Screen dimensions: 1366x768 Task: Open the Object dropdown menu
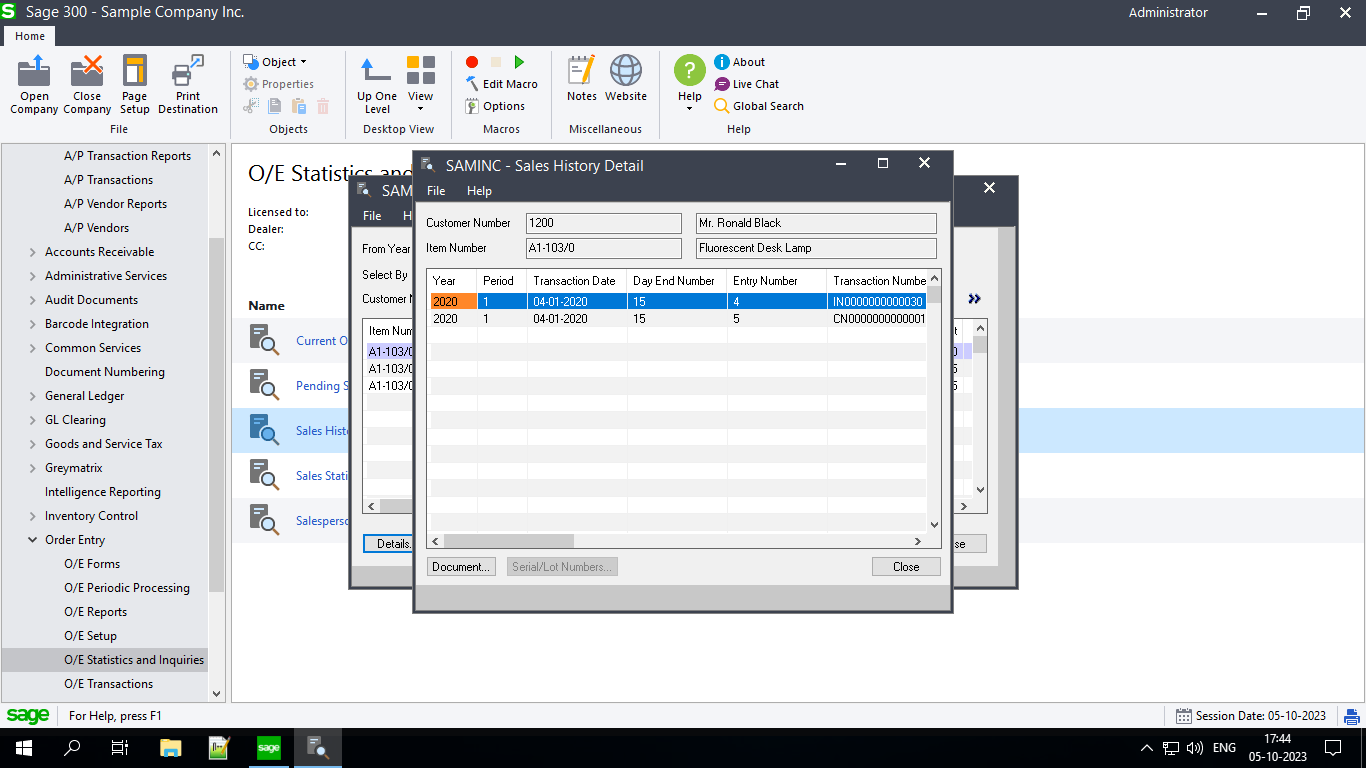click(277, 61)
